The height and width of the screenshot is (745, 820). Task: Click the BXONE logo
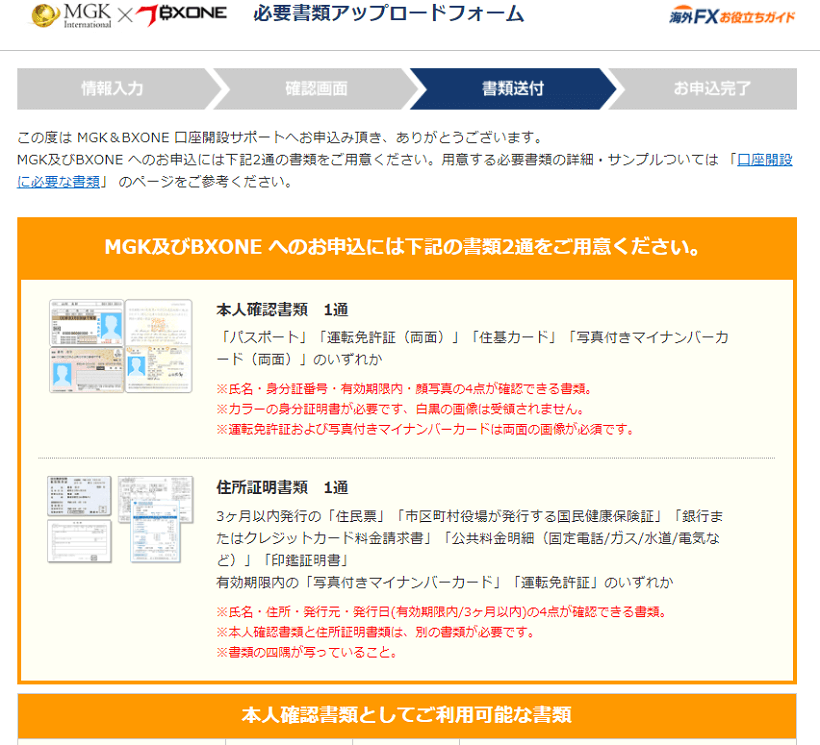coord(181,15)
